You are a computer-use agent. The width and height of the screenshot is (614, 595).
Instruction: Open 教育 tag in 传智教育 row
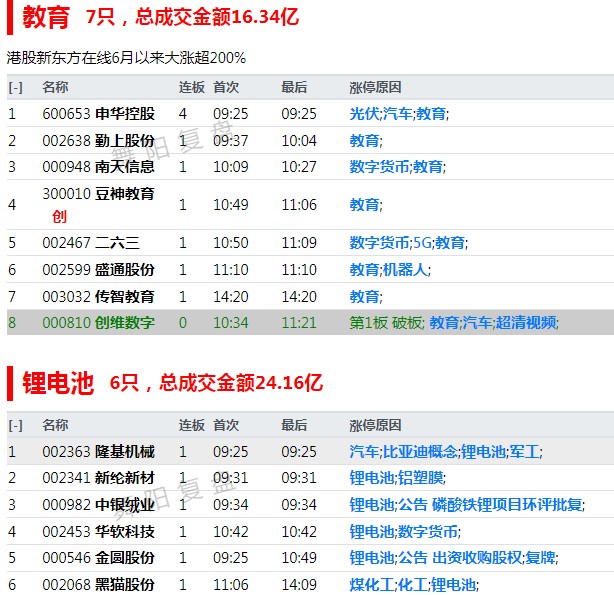[x=364, y=297]
